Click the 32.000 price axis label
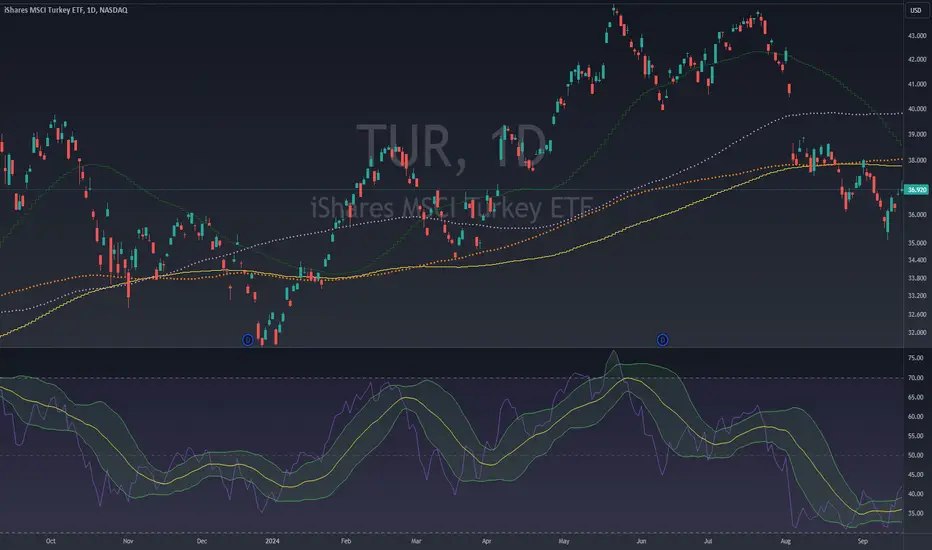 pos(917,333)
